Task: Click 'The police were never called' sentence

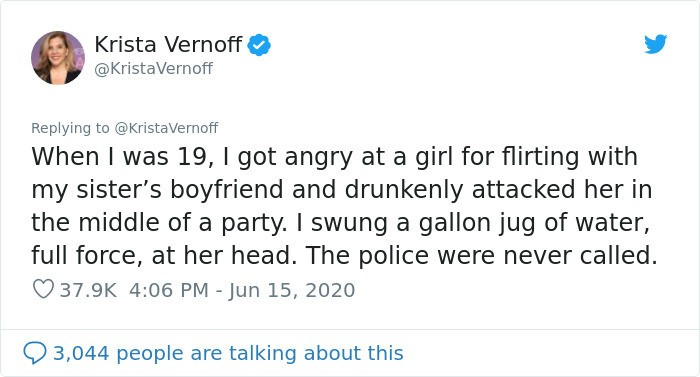Action: [x=481, y=256]
